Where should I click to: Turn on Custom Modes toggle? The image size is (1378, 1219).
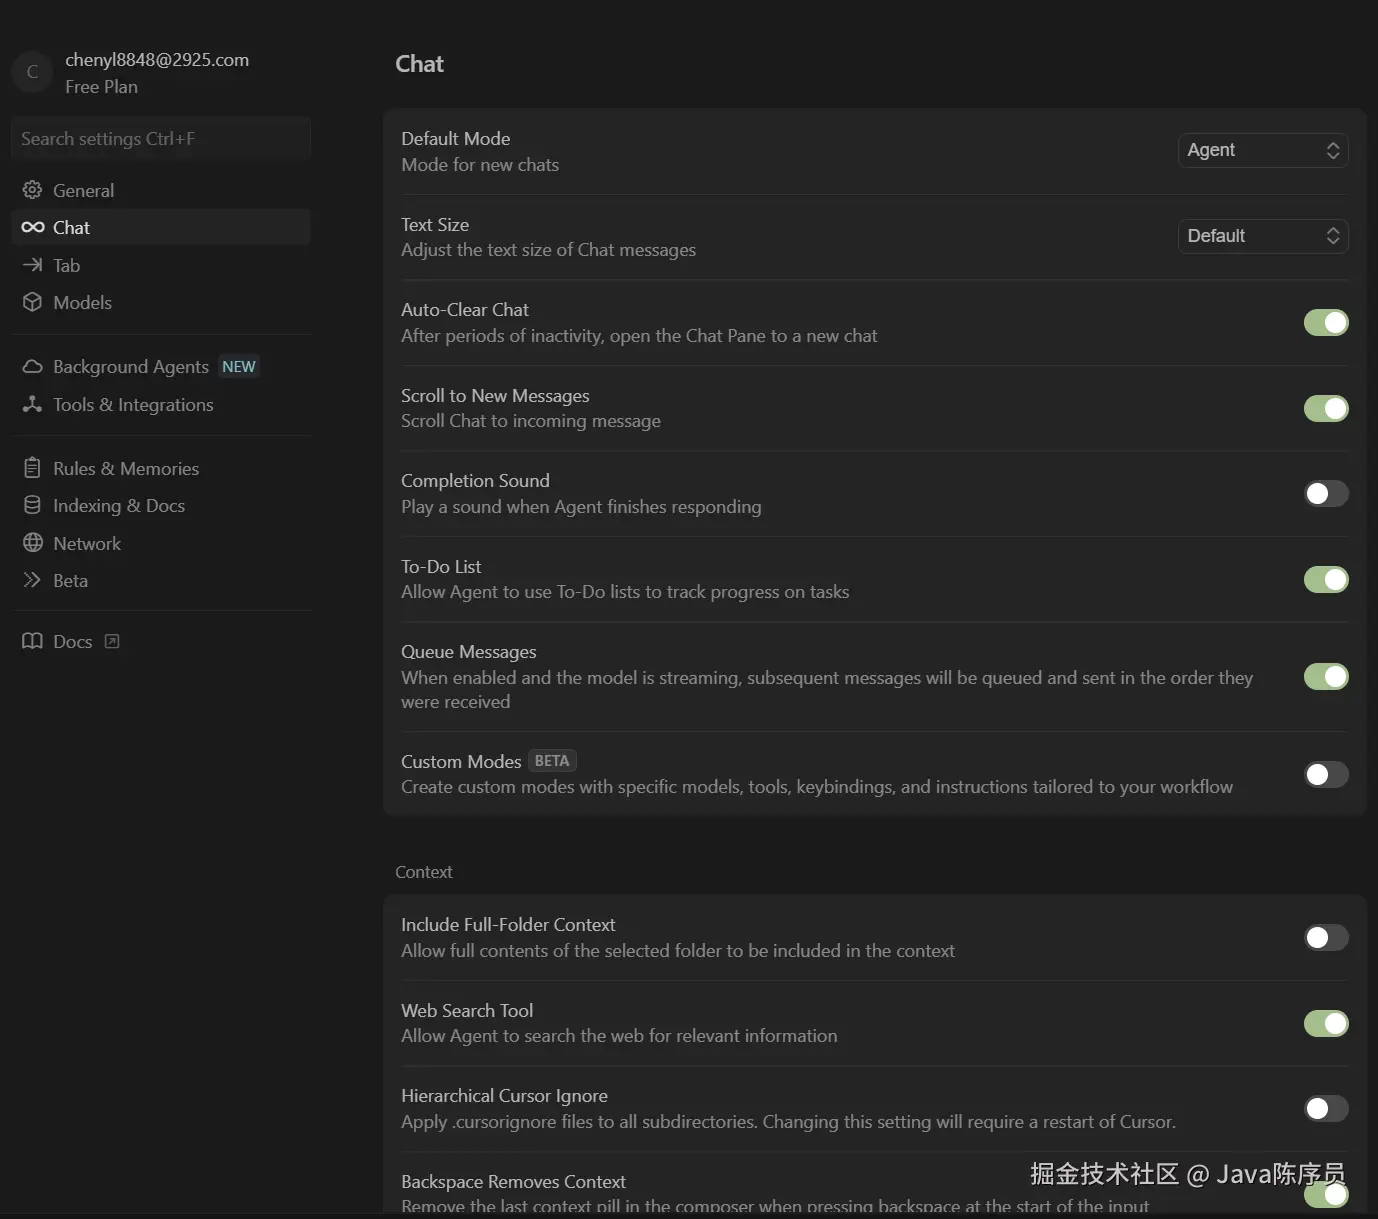coord(1326,774)
